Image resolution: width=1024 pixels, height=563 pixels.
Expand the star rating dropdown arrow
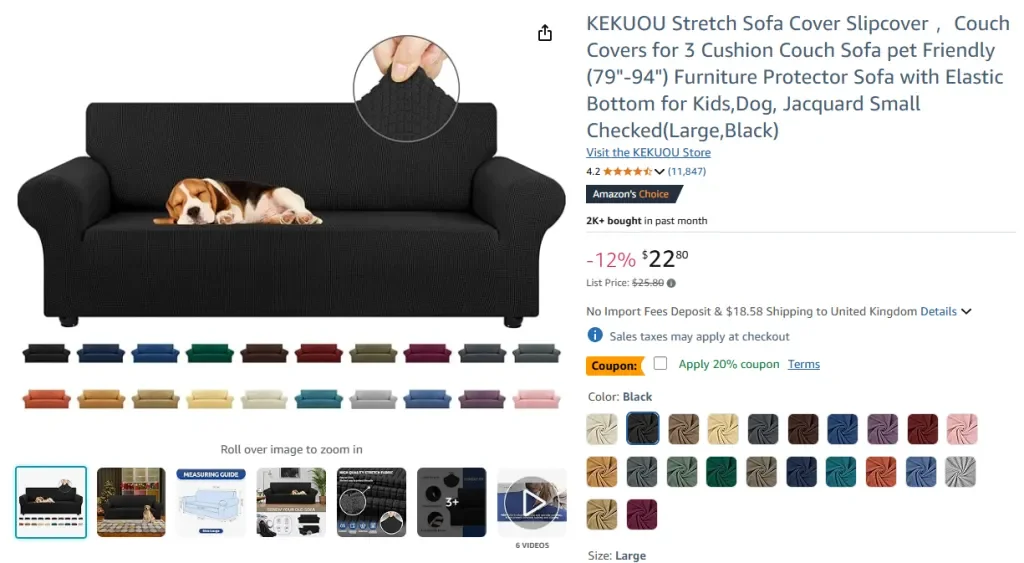659,171
